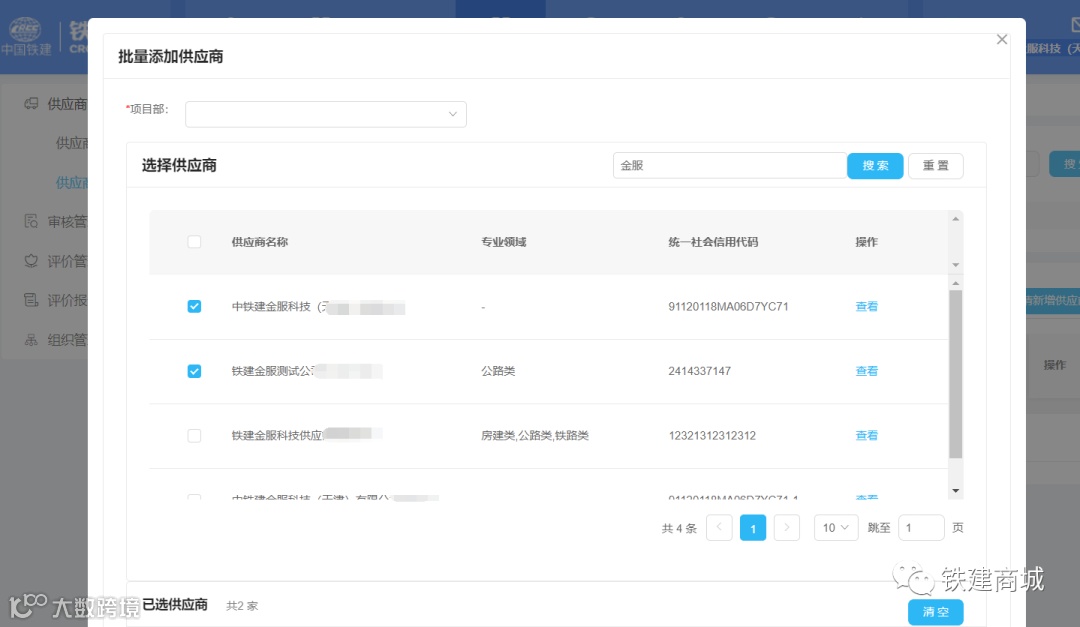Click the 供应商 sidebar icon in background page

[31, 104]
